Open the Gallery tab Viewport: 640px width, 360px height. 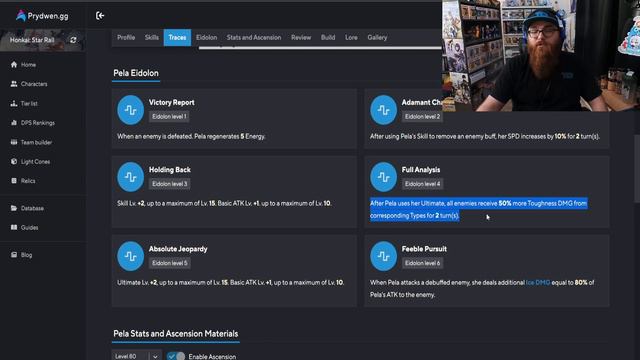377,38
